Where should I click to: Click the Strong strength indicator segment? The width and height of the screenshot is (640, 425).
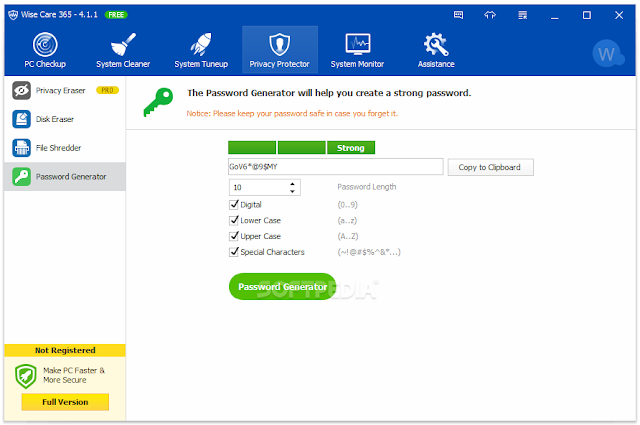[x=351, y=148]
